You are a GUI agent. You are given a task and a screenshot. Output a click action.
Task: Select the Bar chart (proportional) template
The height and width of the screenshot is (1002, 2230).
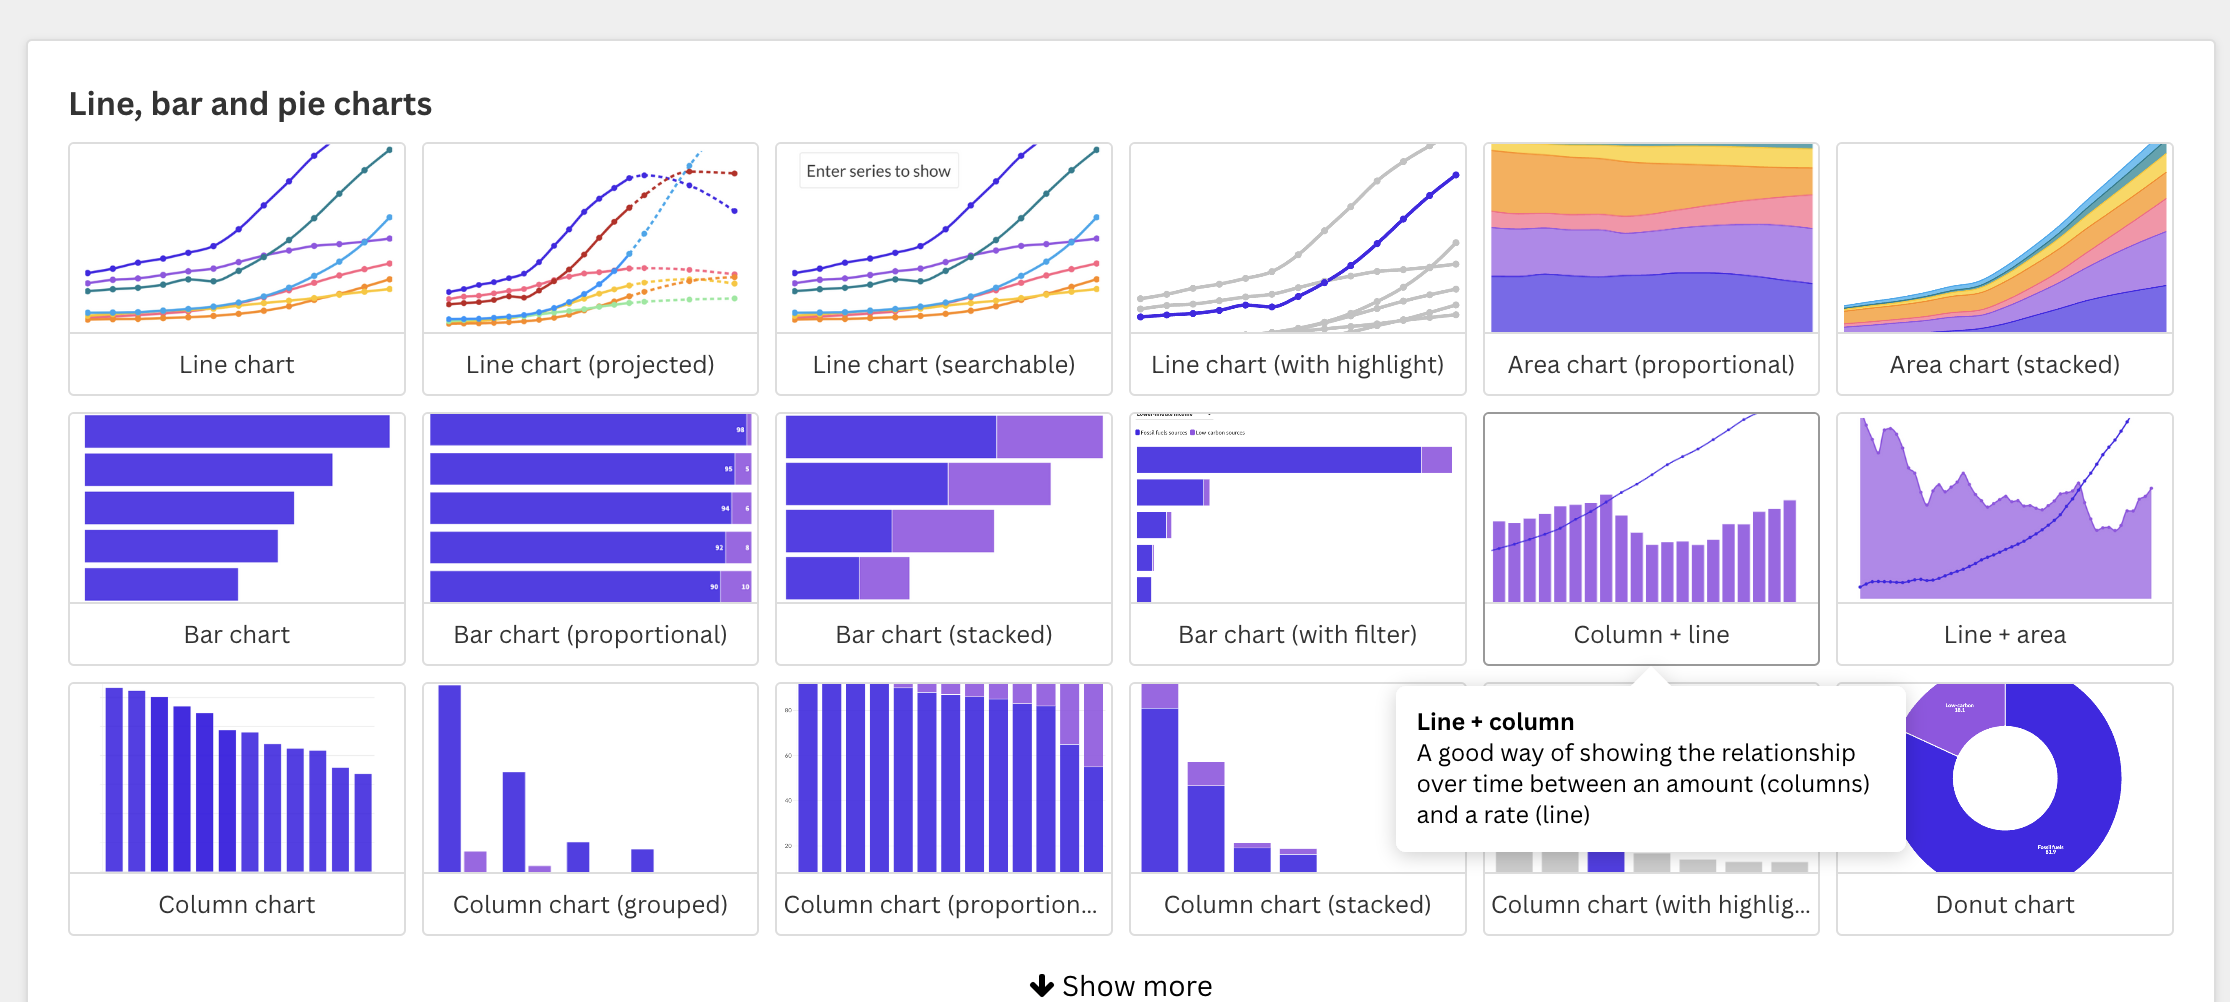[590, 538]
